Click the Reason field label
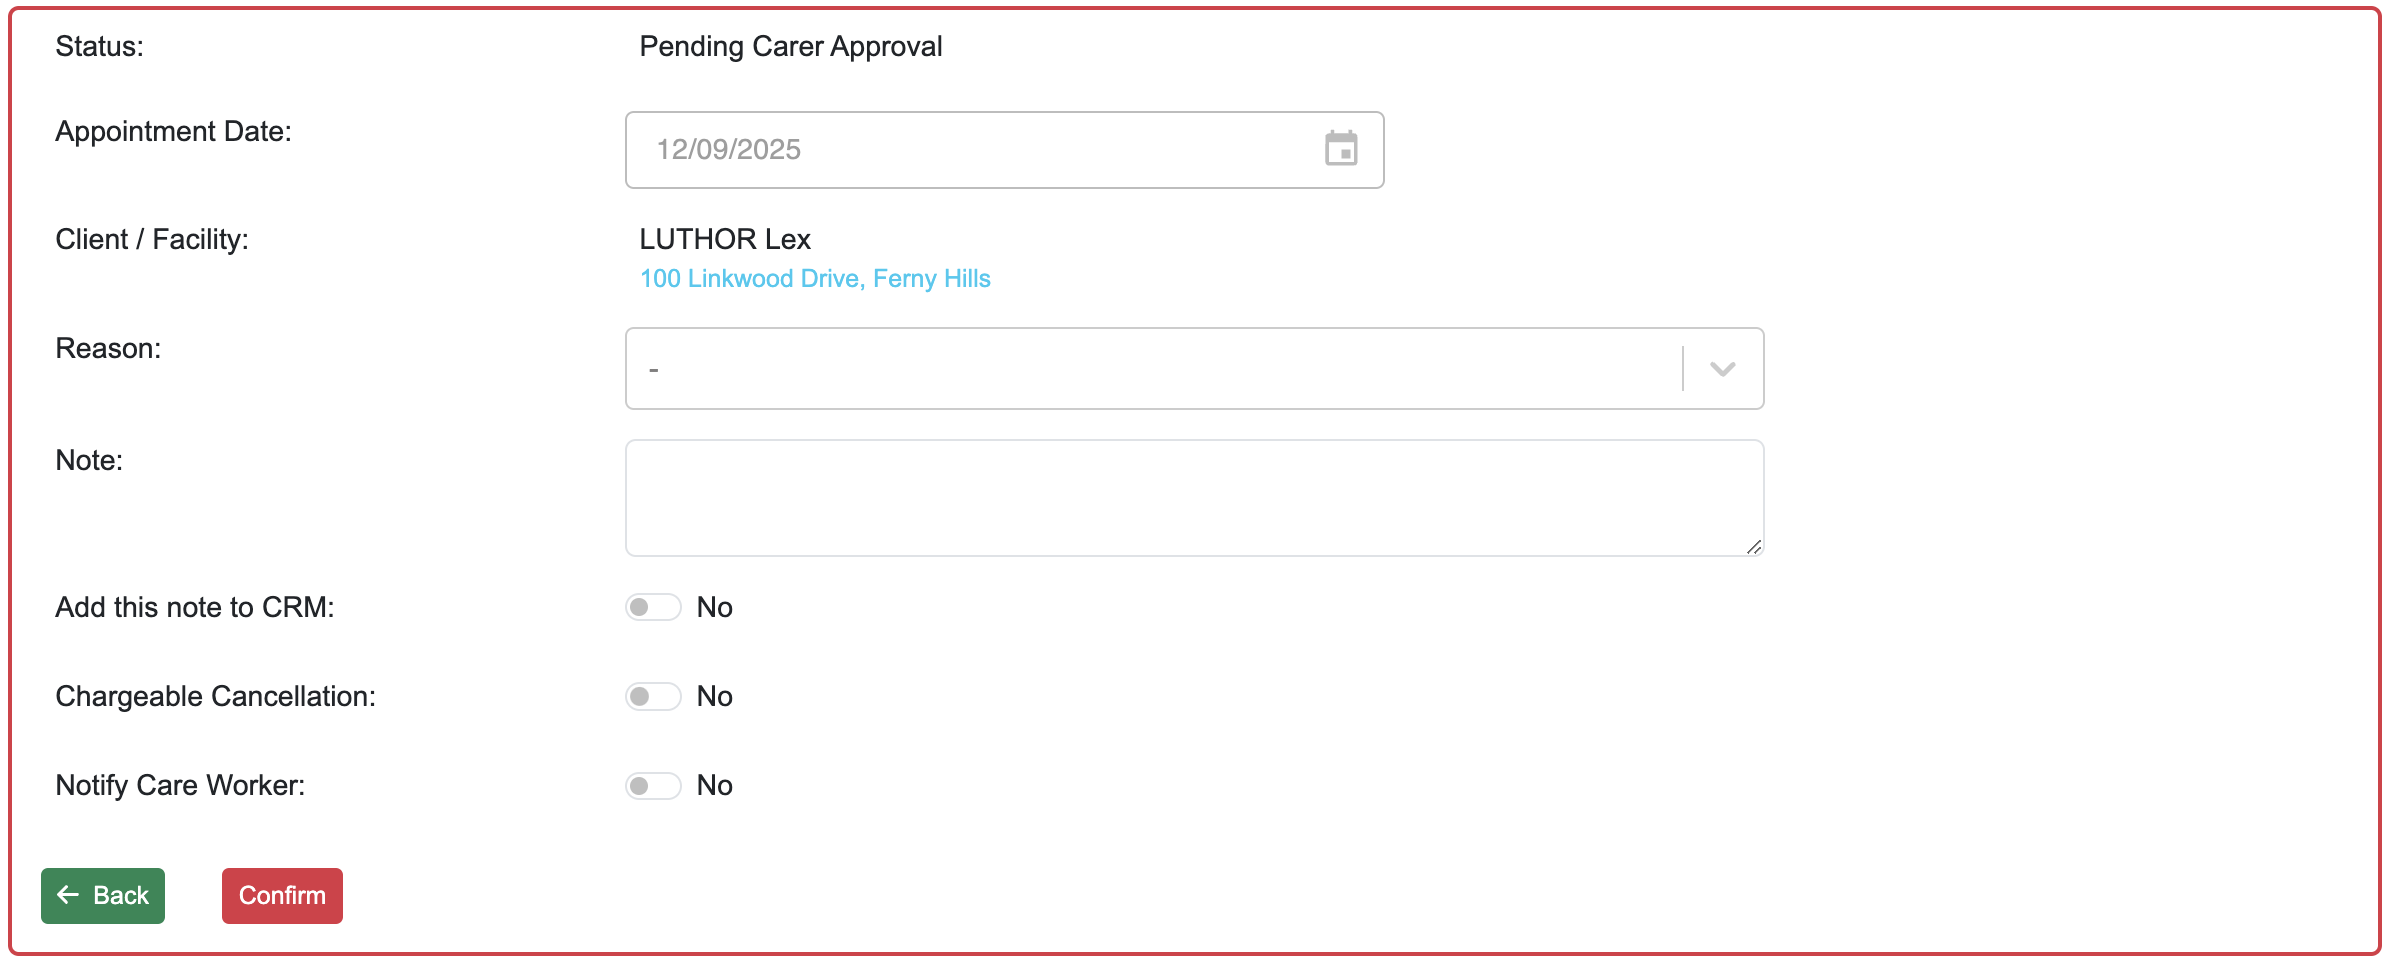Screen dimensions: 2388x972 tap(108, 348)
